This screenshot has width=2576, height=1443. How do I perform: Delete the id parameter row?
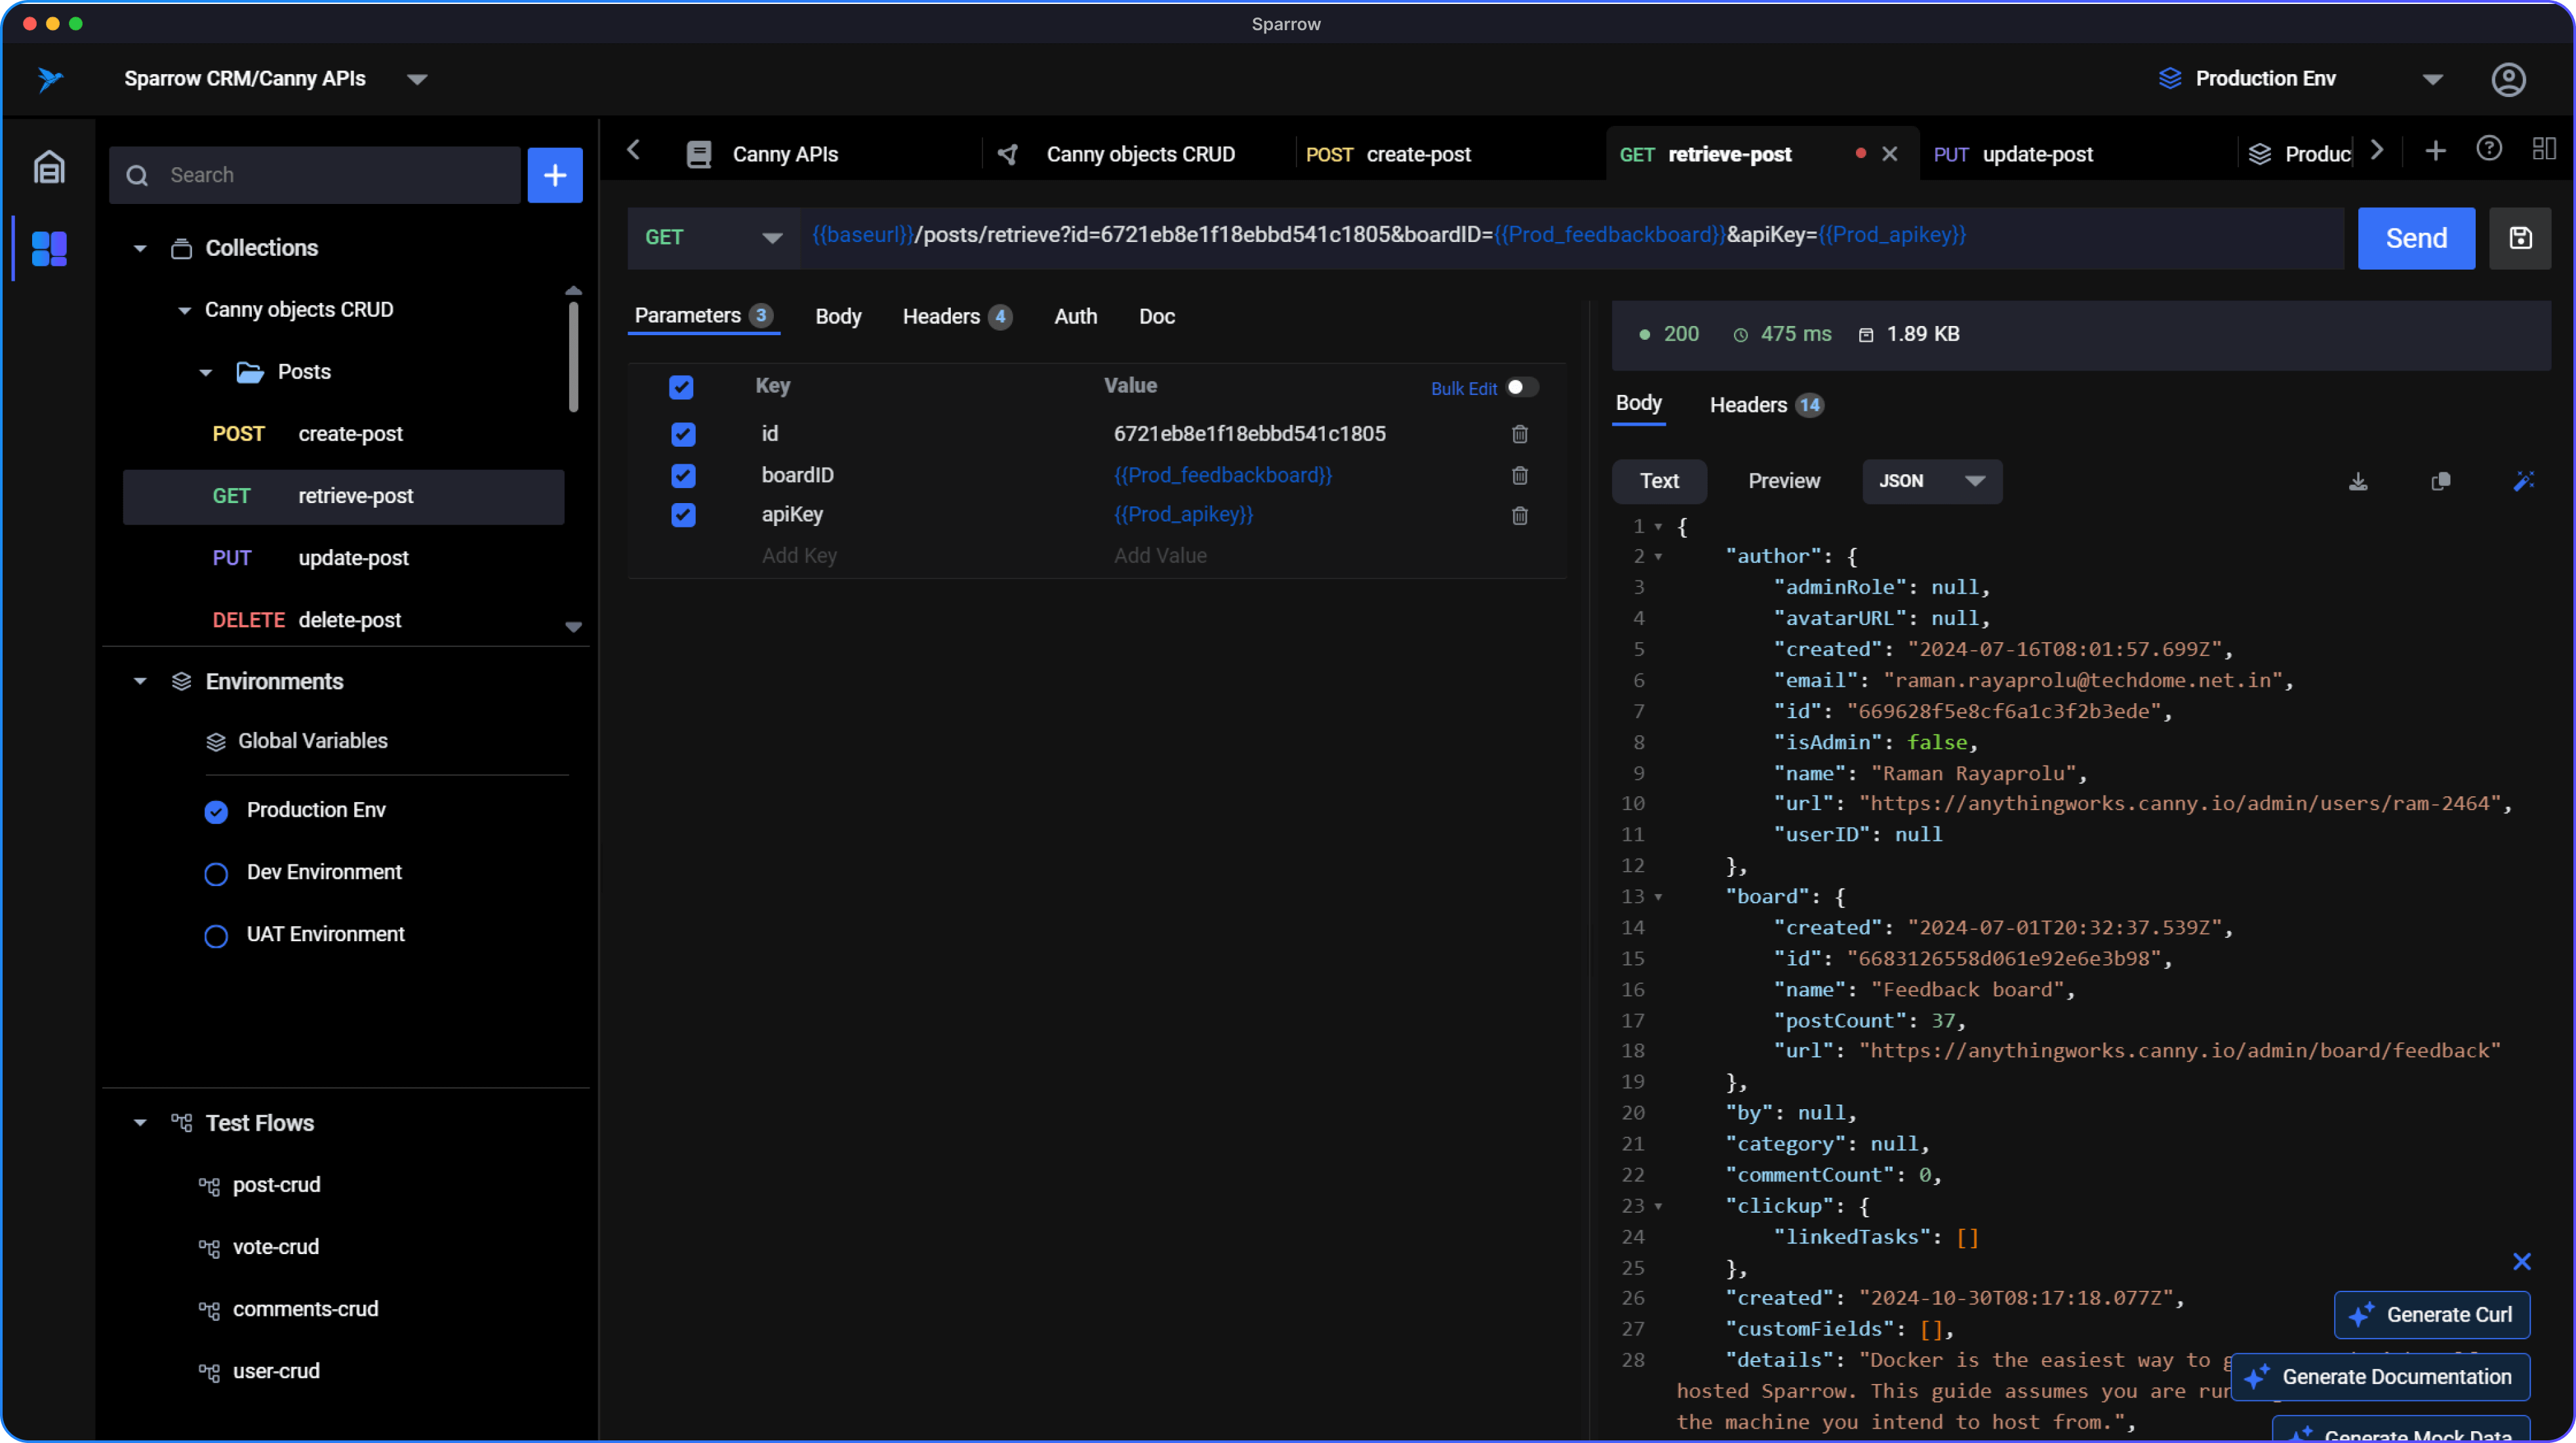tap(1519, 434)
